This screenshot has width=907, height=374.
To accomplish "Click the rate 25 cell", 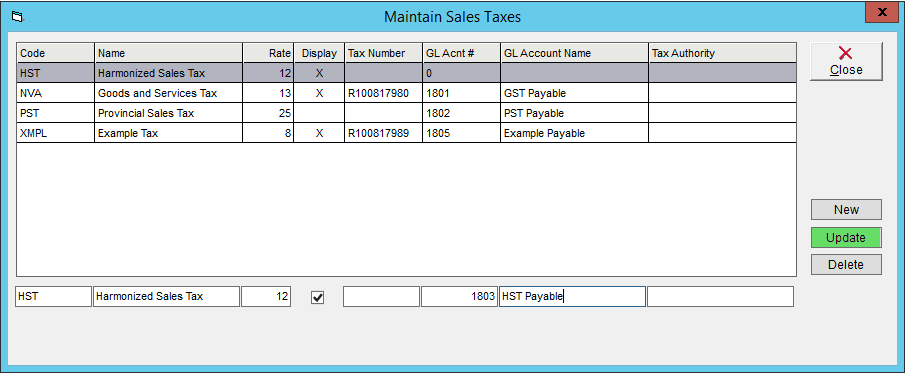I will click(268, 113).
